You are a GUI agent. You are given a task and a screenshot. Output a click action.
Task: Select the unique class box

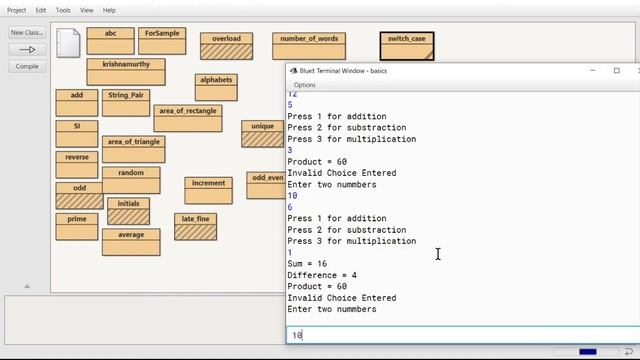(x=262, y=134)
